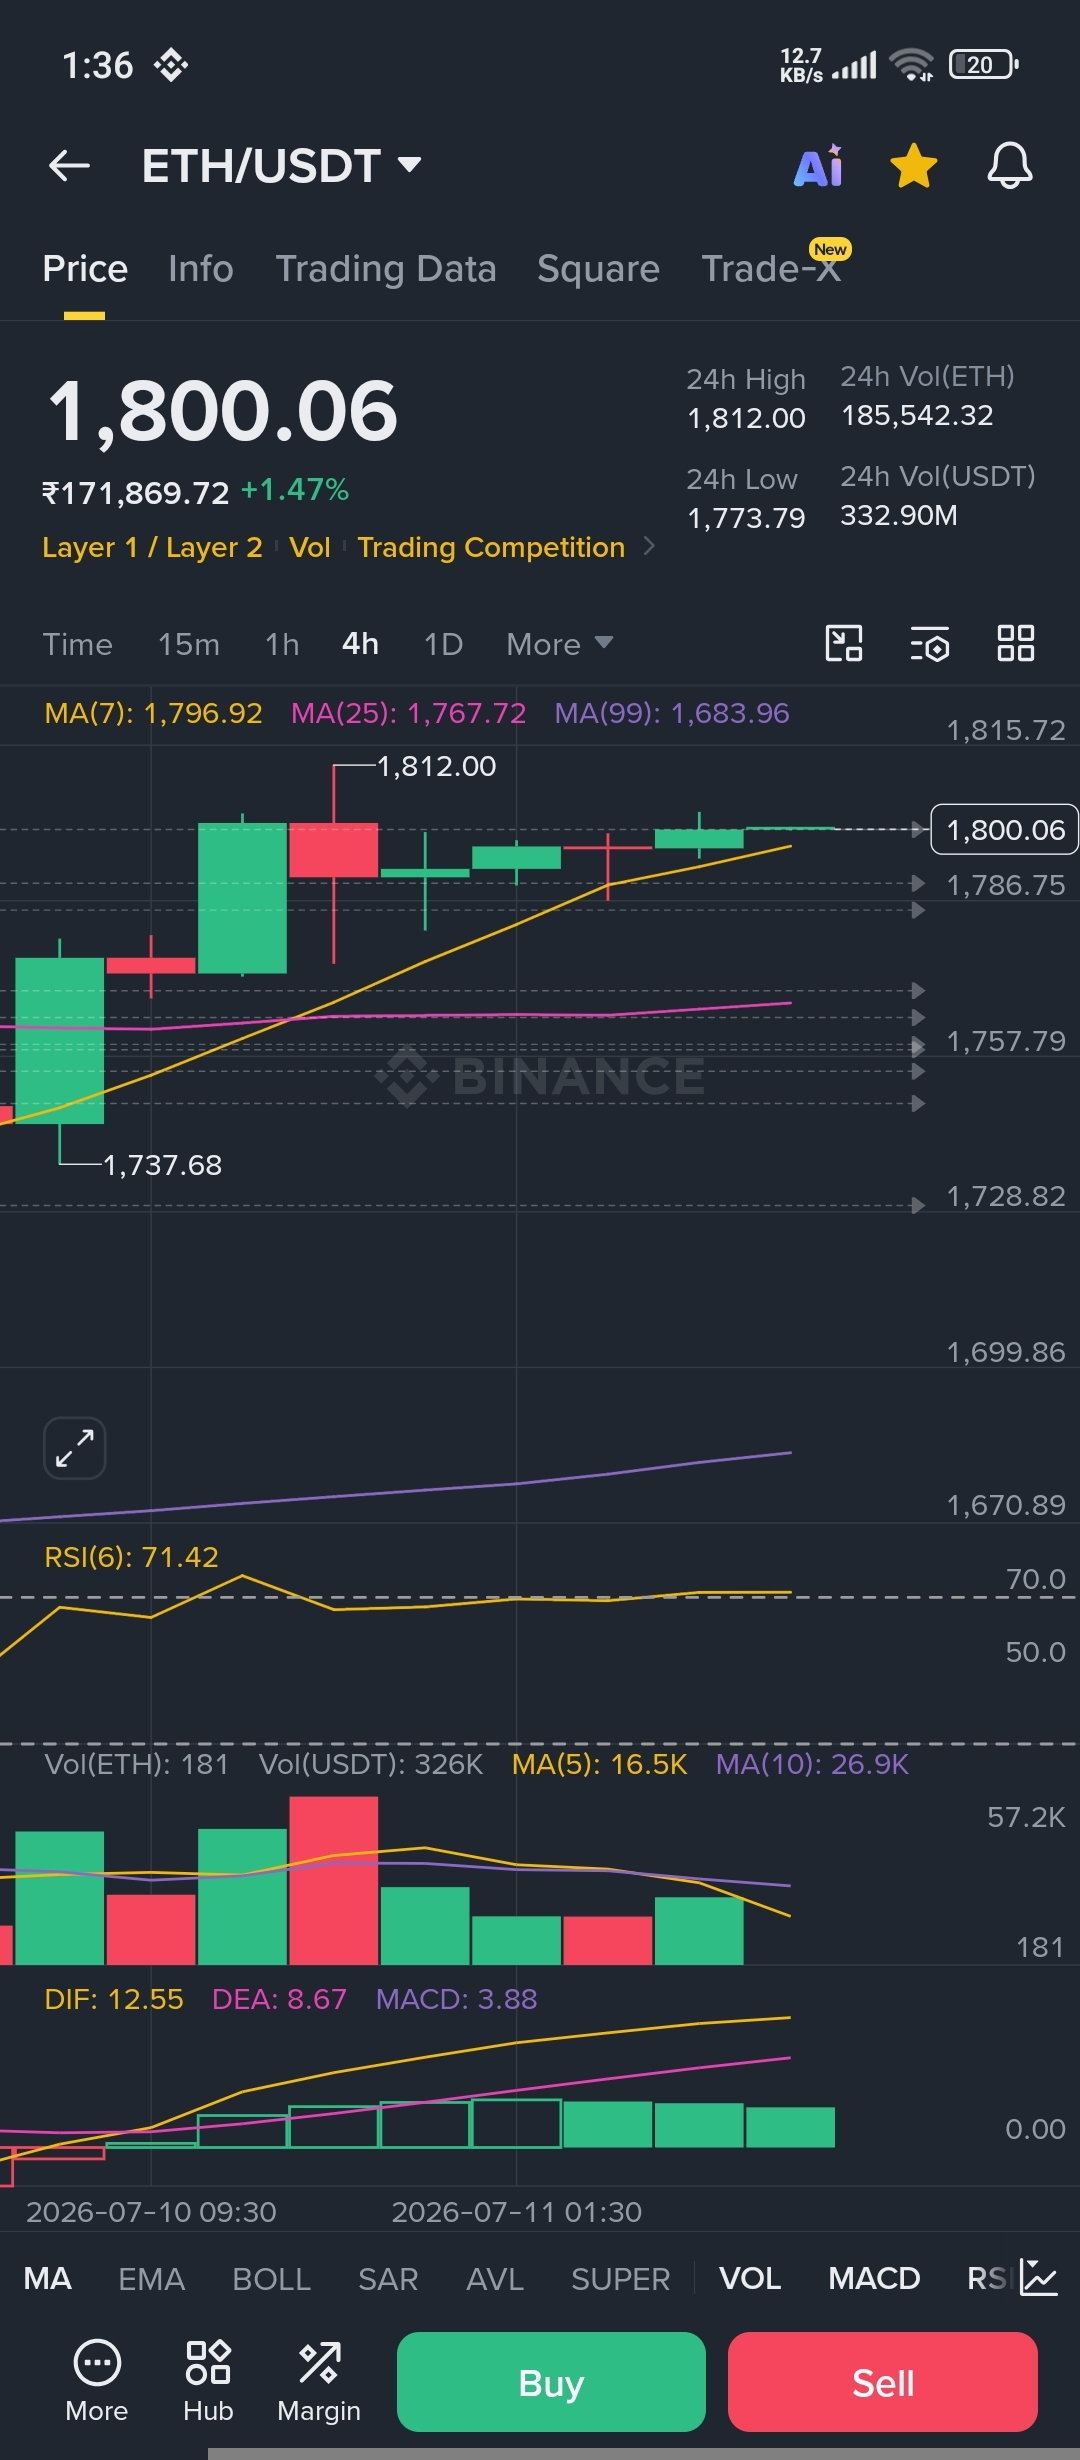Open price alerts bell icon
This screenshot has height=2460, width=1080.
click(1010, 166)
